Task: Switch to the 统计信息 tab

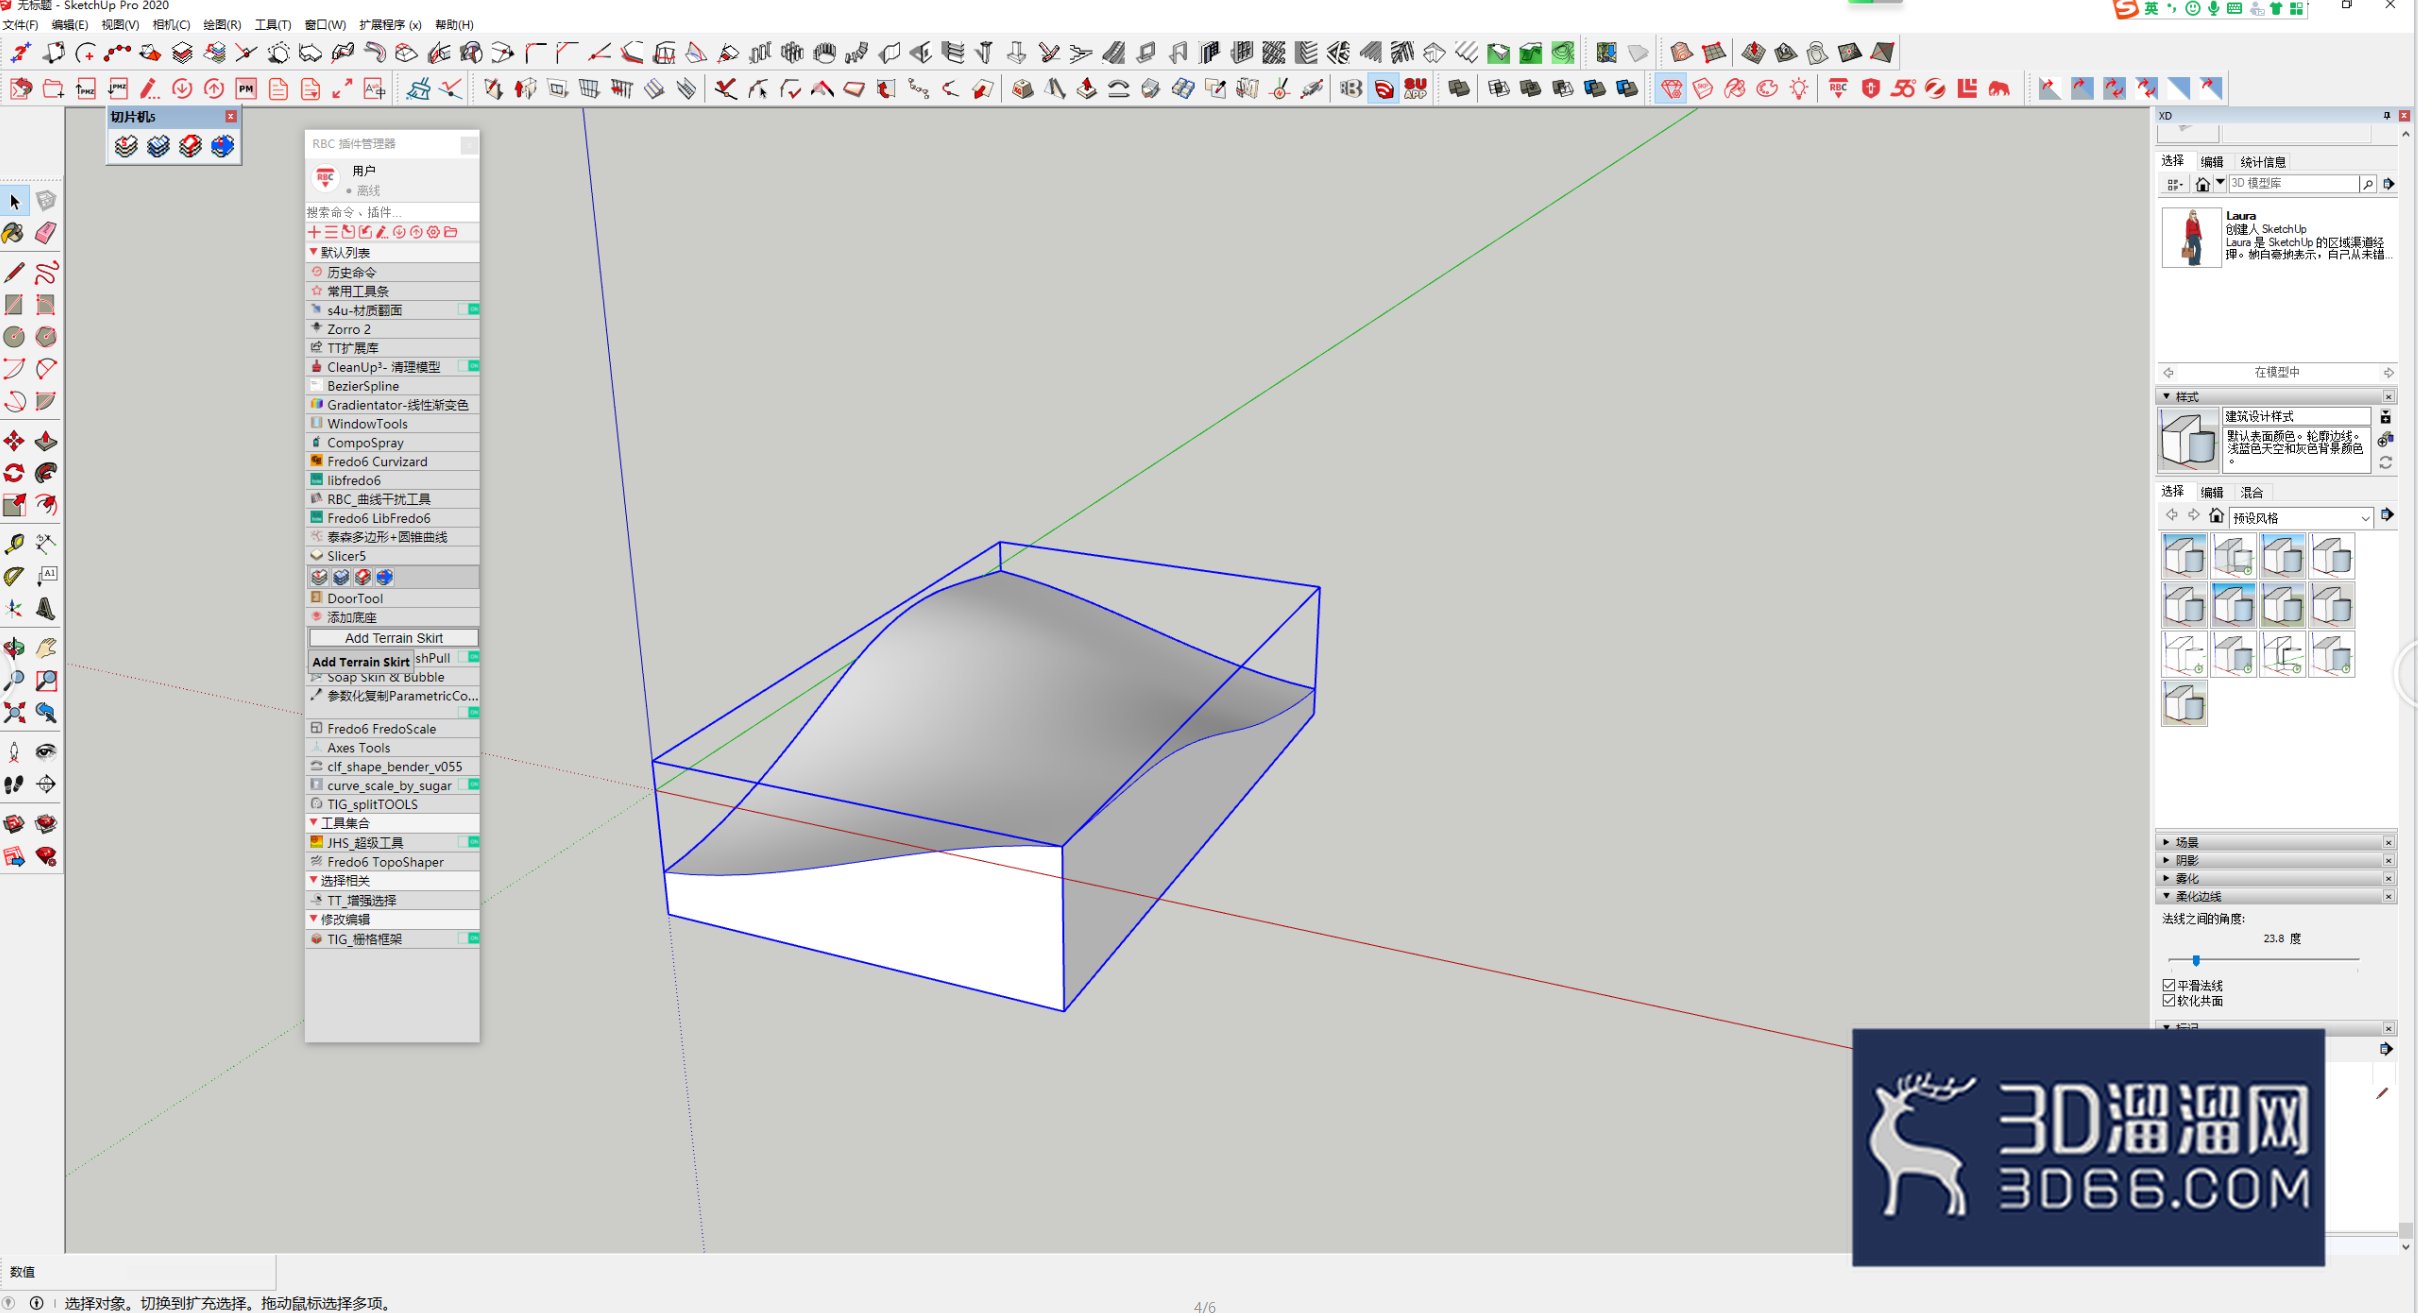Action: 2263,162
